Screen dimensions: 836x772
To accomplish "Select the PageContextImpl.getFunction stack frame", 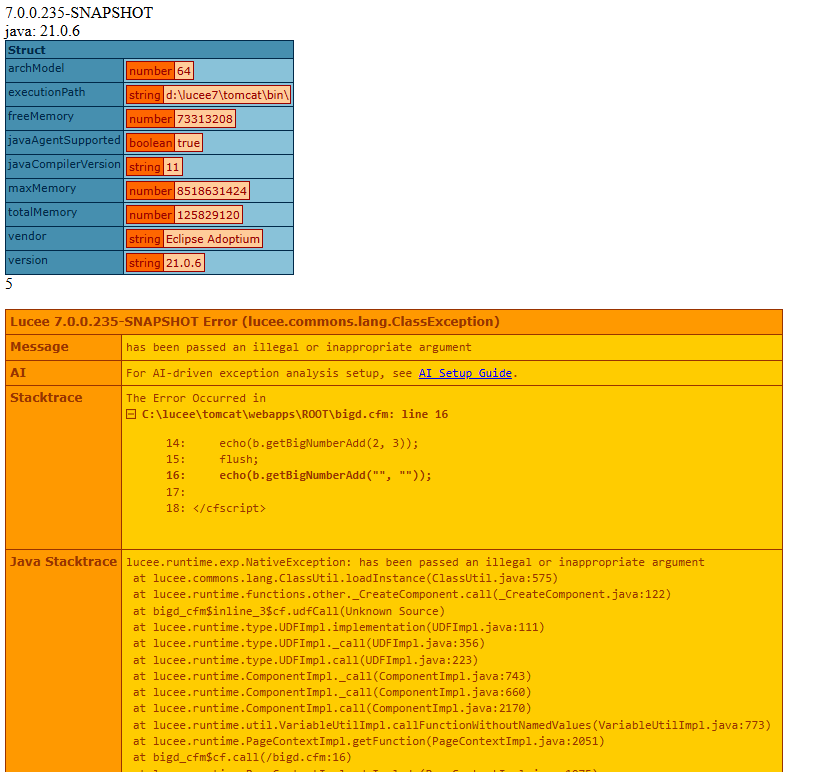I will [x=369, y=741].
